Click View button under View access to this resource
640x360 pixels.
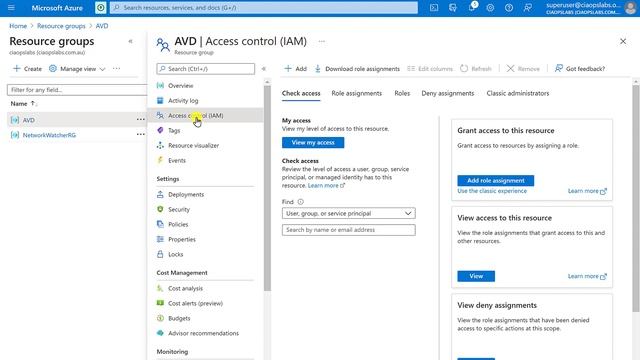(476, 276)
